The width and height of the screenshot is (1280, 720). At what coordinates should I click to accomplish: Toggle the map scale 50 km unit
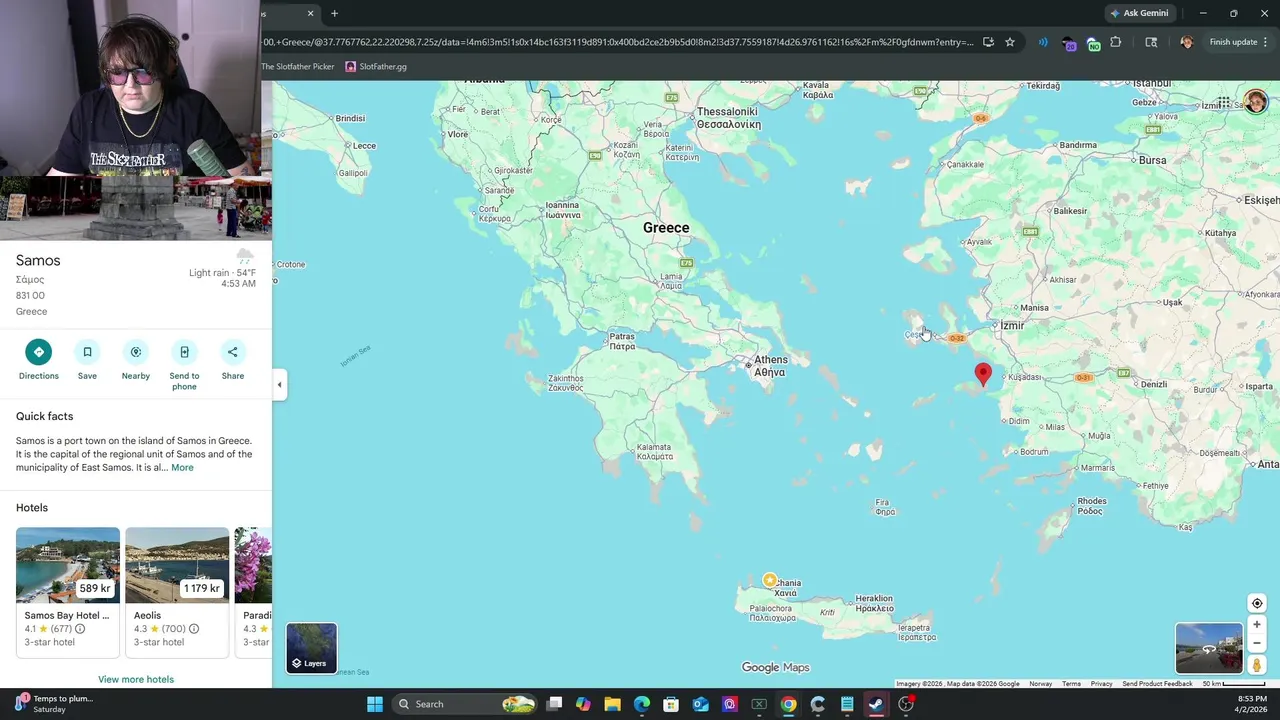(x=1233, y=684)
